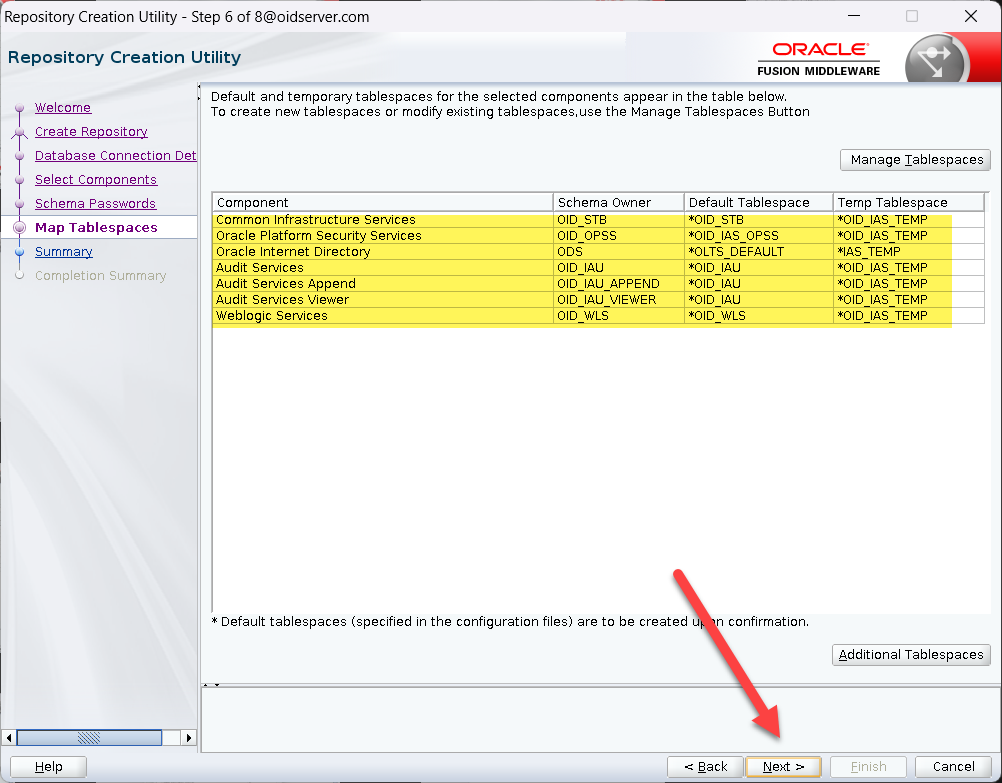The height and width of the screenshot is (783, 1002).
Task: Go to Summary step link
Action: coord(63,252)
